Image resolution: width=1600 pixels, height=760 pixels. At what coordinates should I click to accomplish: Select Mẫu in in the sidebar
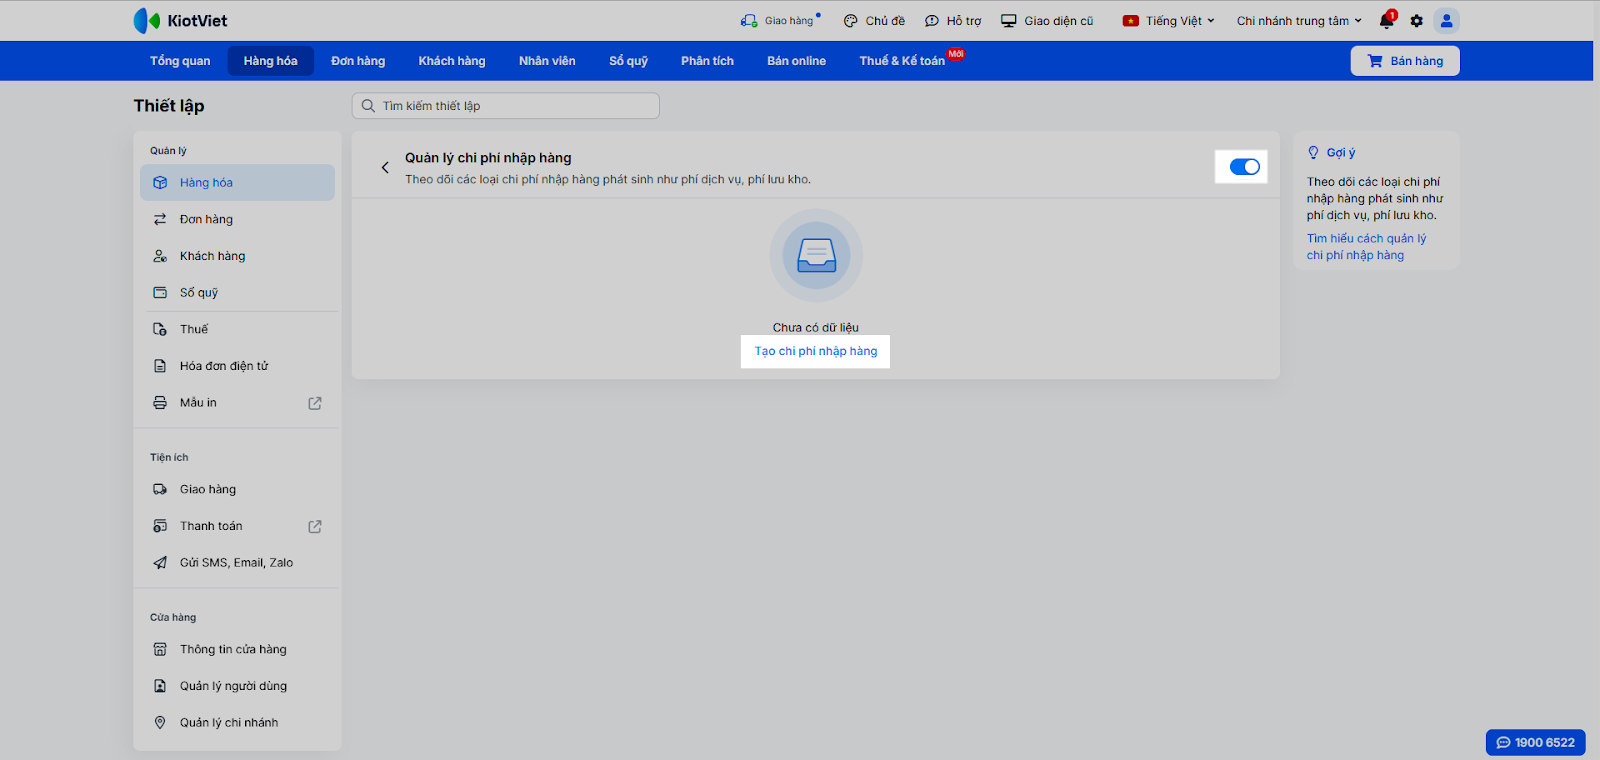(x=238, y=403)
